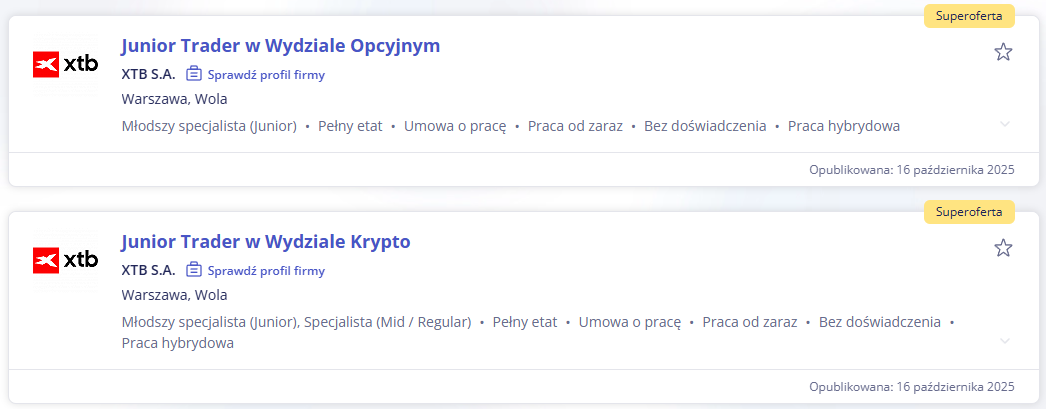Follow 'Sprawdź profil firmy' in the Opcyjnym offer
The height and width of the screenshot is (409, 1046).
click(x=266, y=74)
